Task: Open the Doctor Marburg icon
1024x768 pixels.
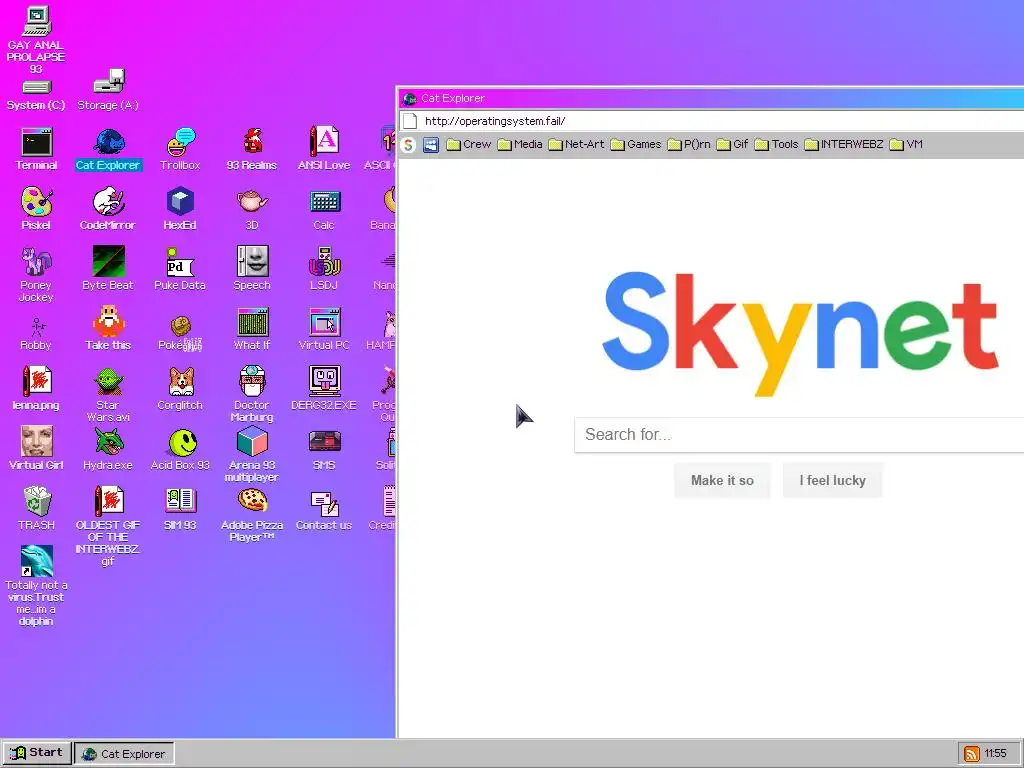Action: (x=252, y=394)
